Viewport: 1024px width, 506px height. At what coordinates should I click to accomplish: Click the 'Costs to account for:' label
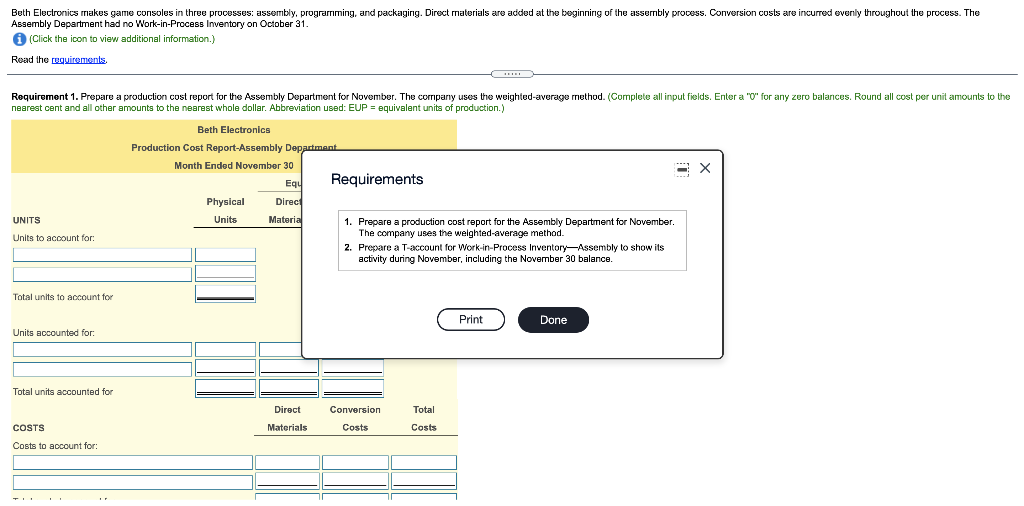(56, 446)
